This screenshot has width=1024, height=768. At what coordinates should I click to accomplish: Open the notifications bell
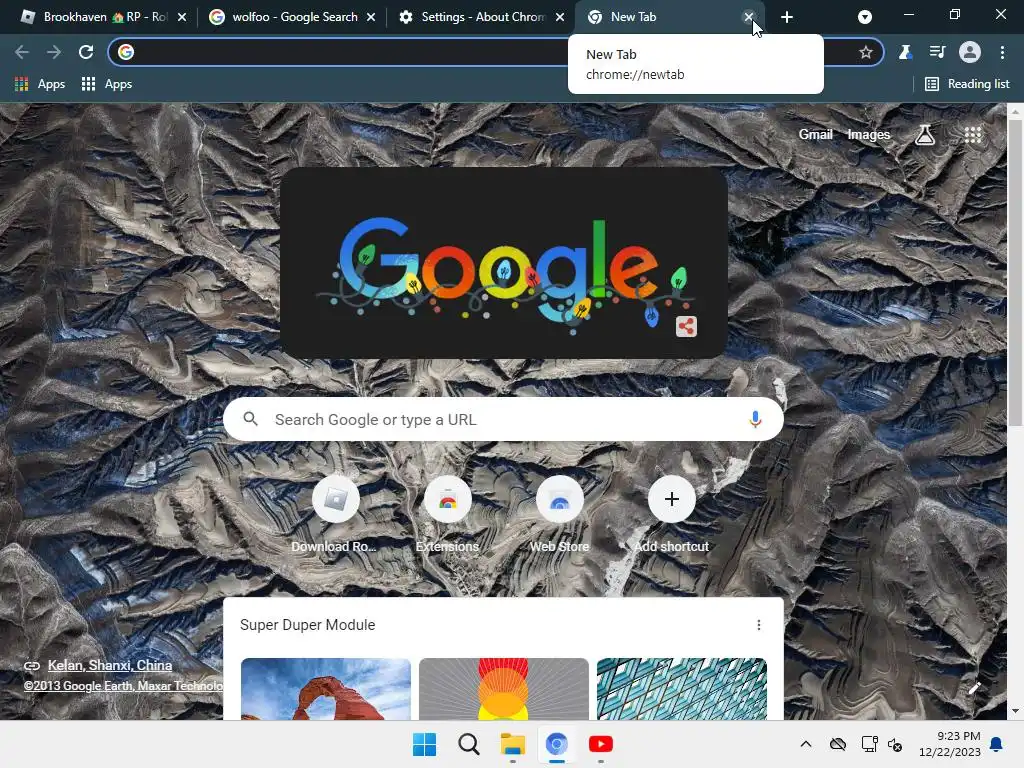pos(997,744)
